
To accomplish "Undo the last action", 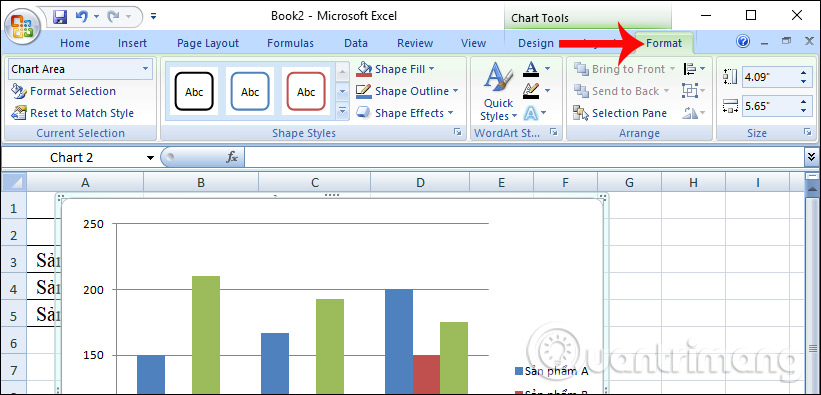I will tap(82, 17).
